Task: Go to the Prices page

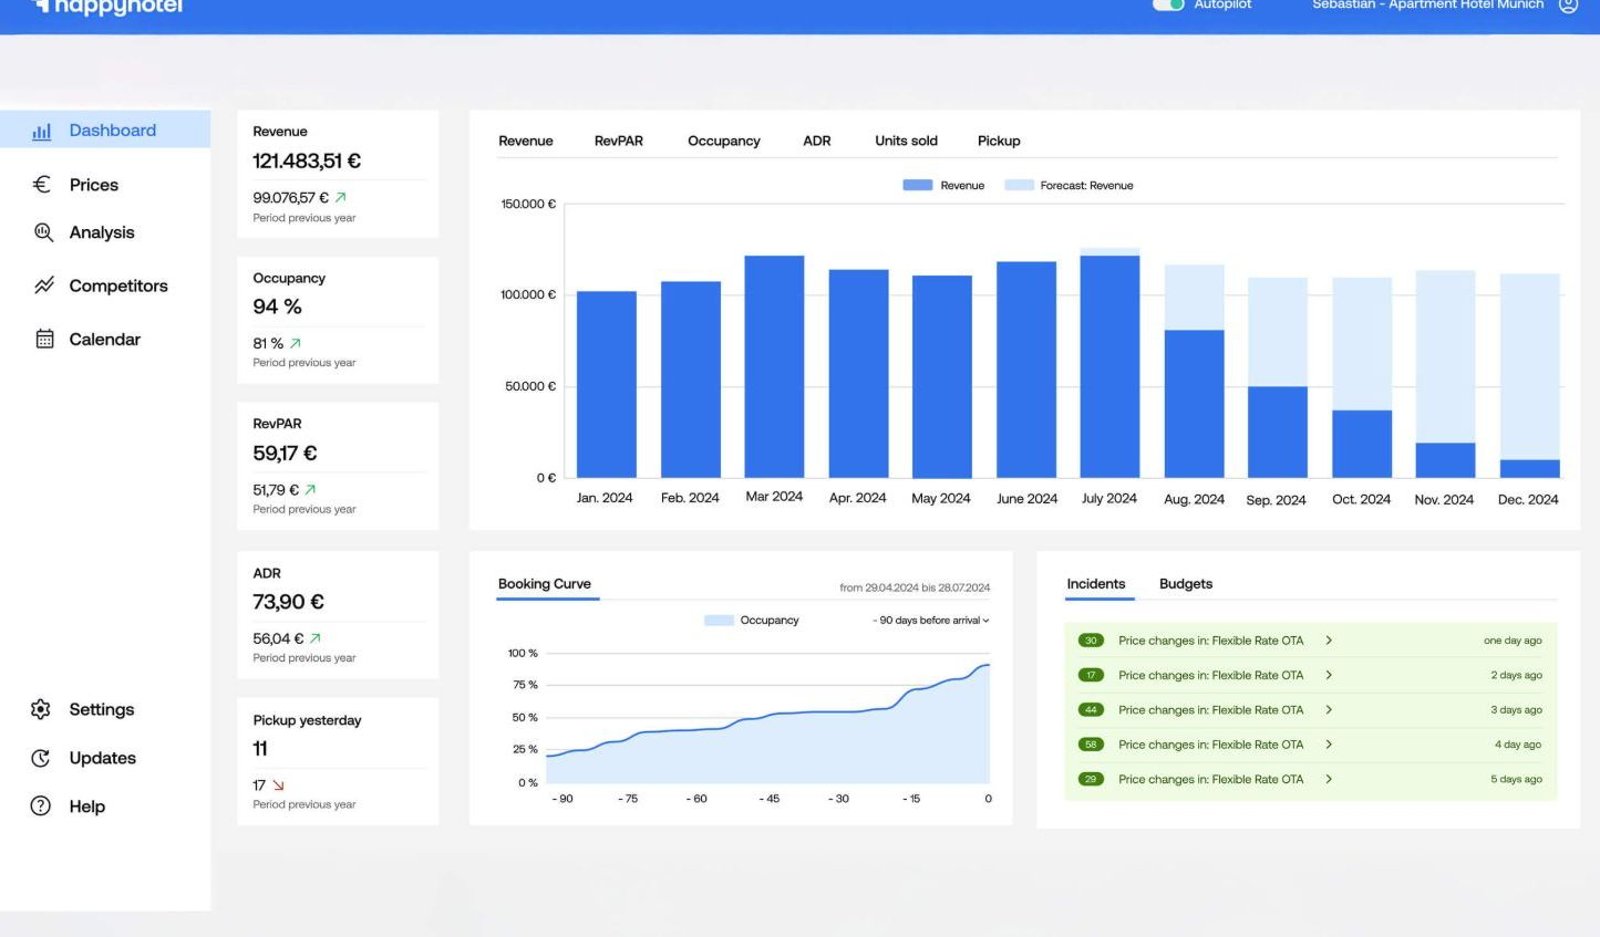Action: [x=94, y=185]
